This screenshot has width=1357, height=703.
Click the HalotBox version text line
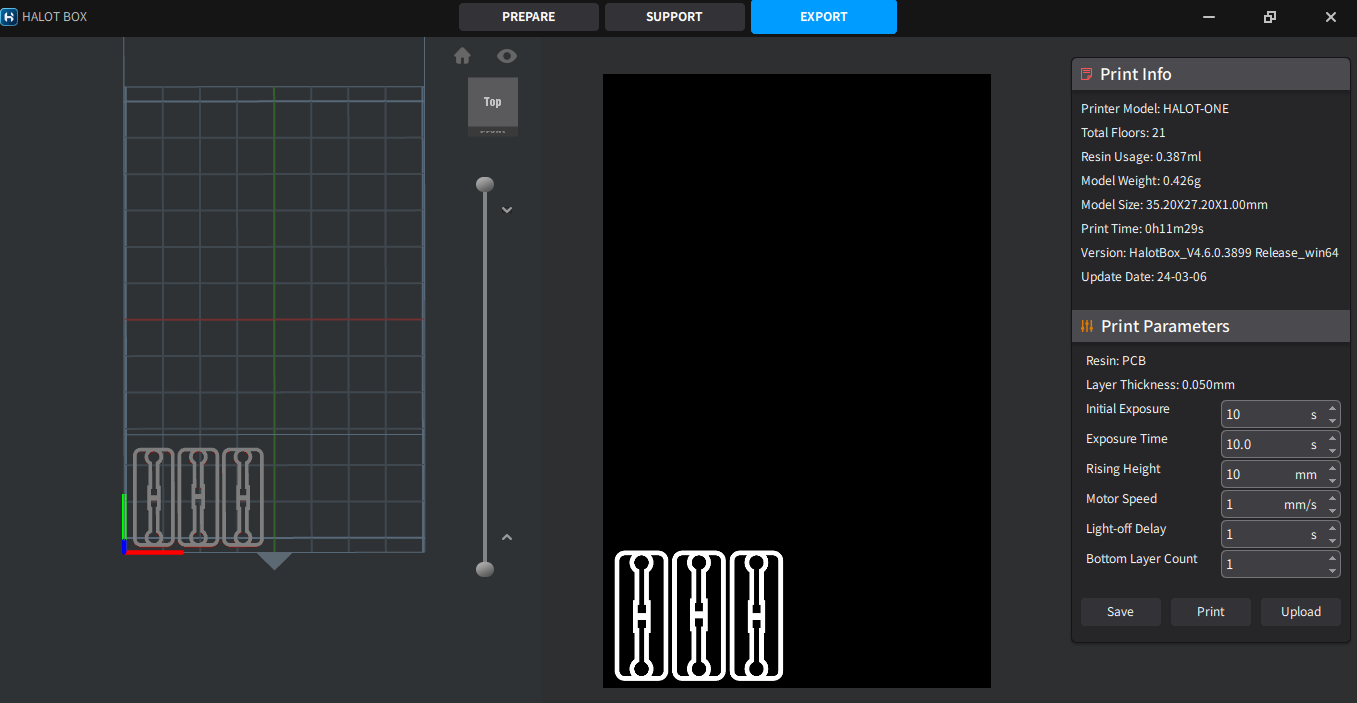1210,252
